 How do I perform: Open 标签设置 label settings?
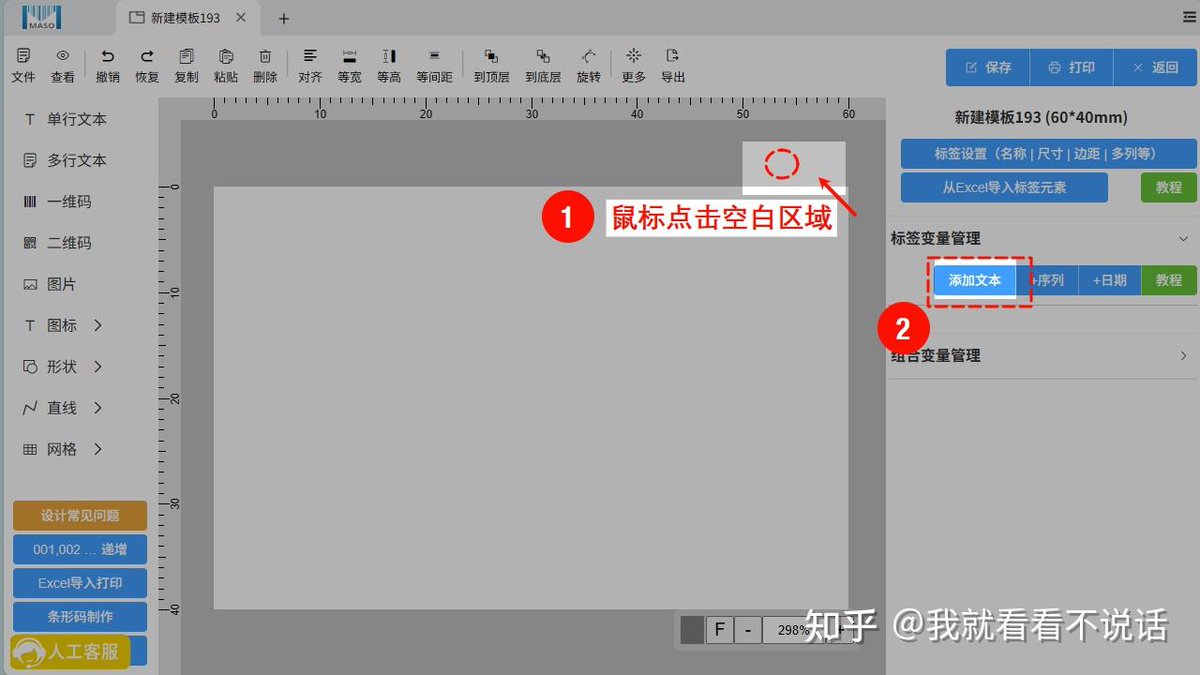click(1048, 154)
